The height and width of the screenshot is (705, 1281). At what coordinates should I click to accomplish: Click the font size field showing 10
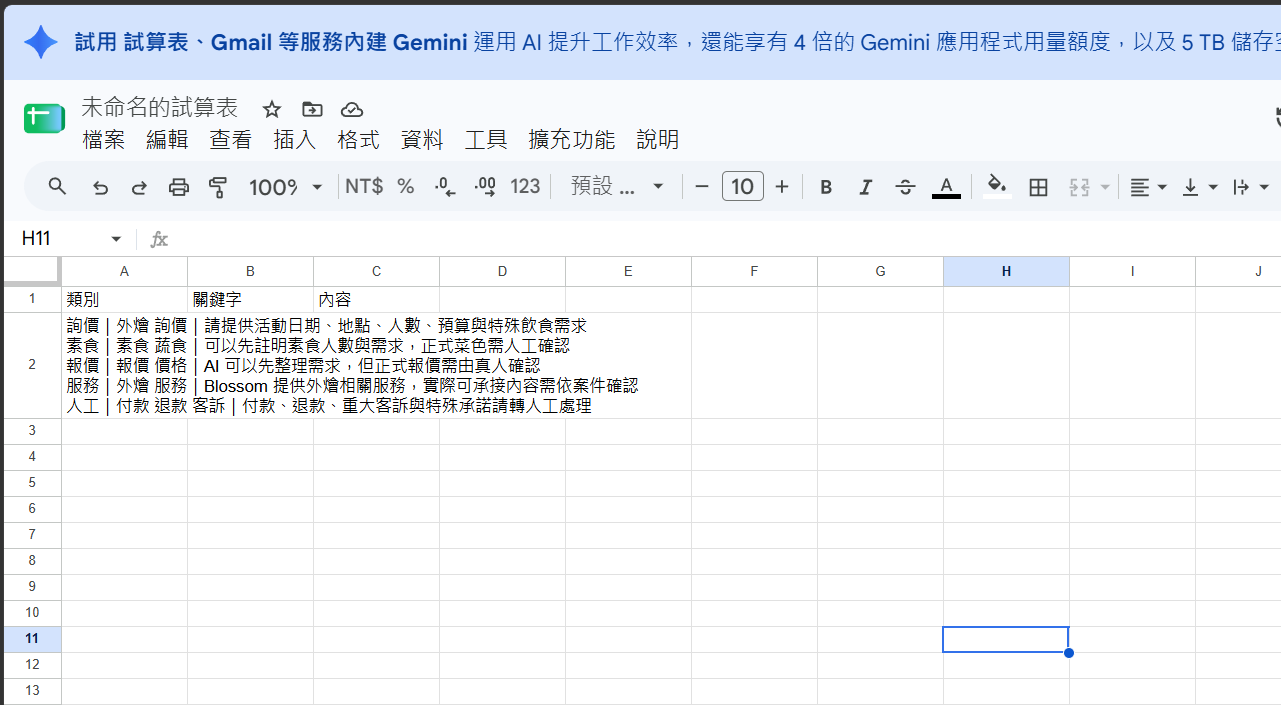point(743,187)
